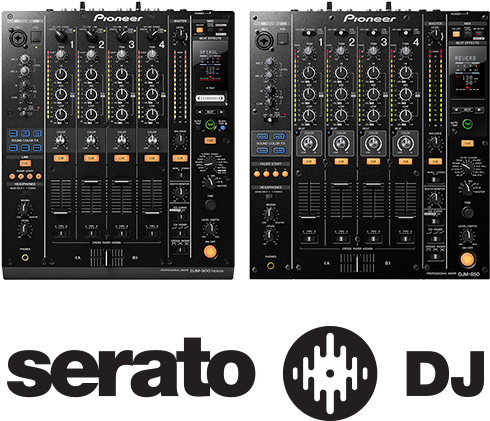Toggle the first blue Sound Color FX button on DJM-900nexus
This screenshot has height=421, width=490.
(x=13, y=134)
